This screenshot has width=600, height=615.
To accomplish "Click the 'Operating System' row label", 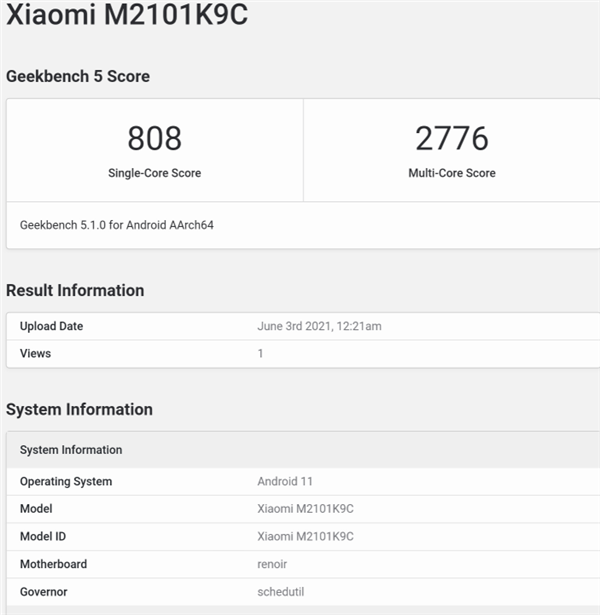I will click(x=66, y=482).
